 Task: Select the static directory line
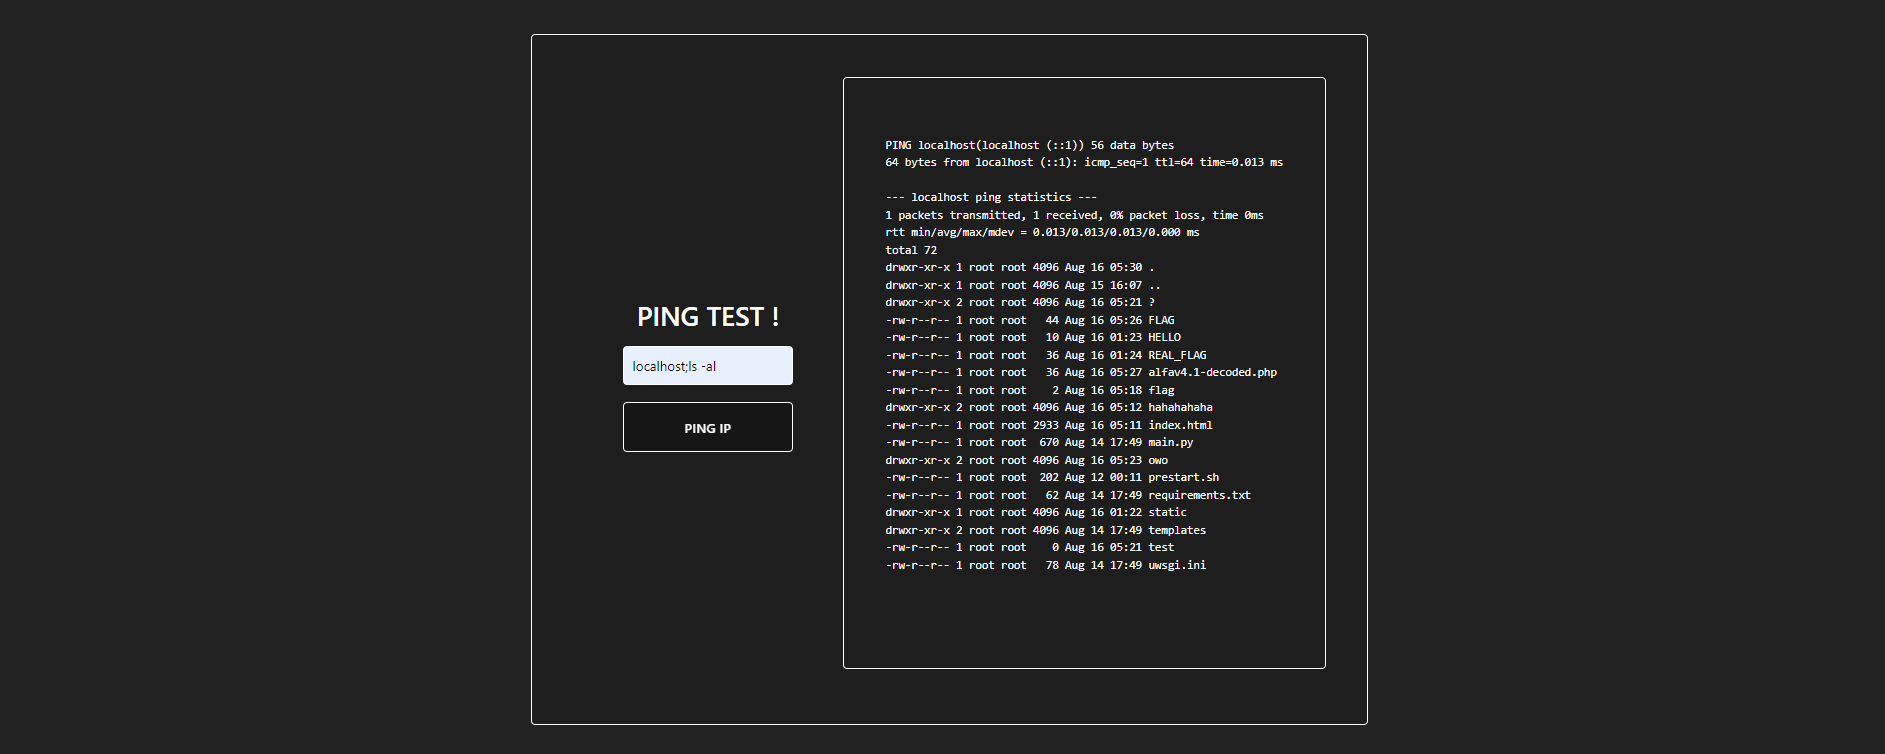1035,512
